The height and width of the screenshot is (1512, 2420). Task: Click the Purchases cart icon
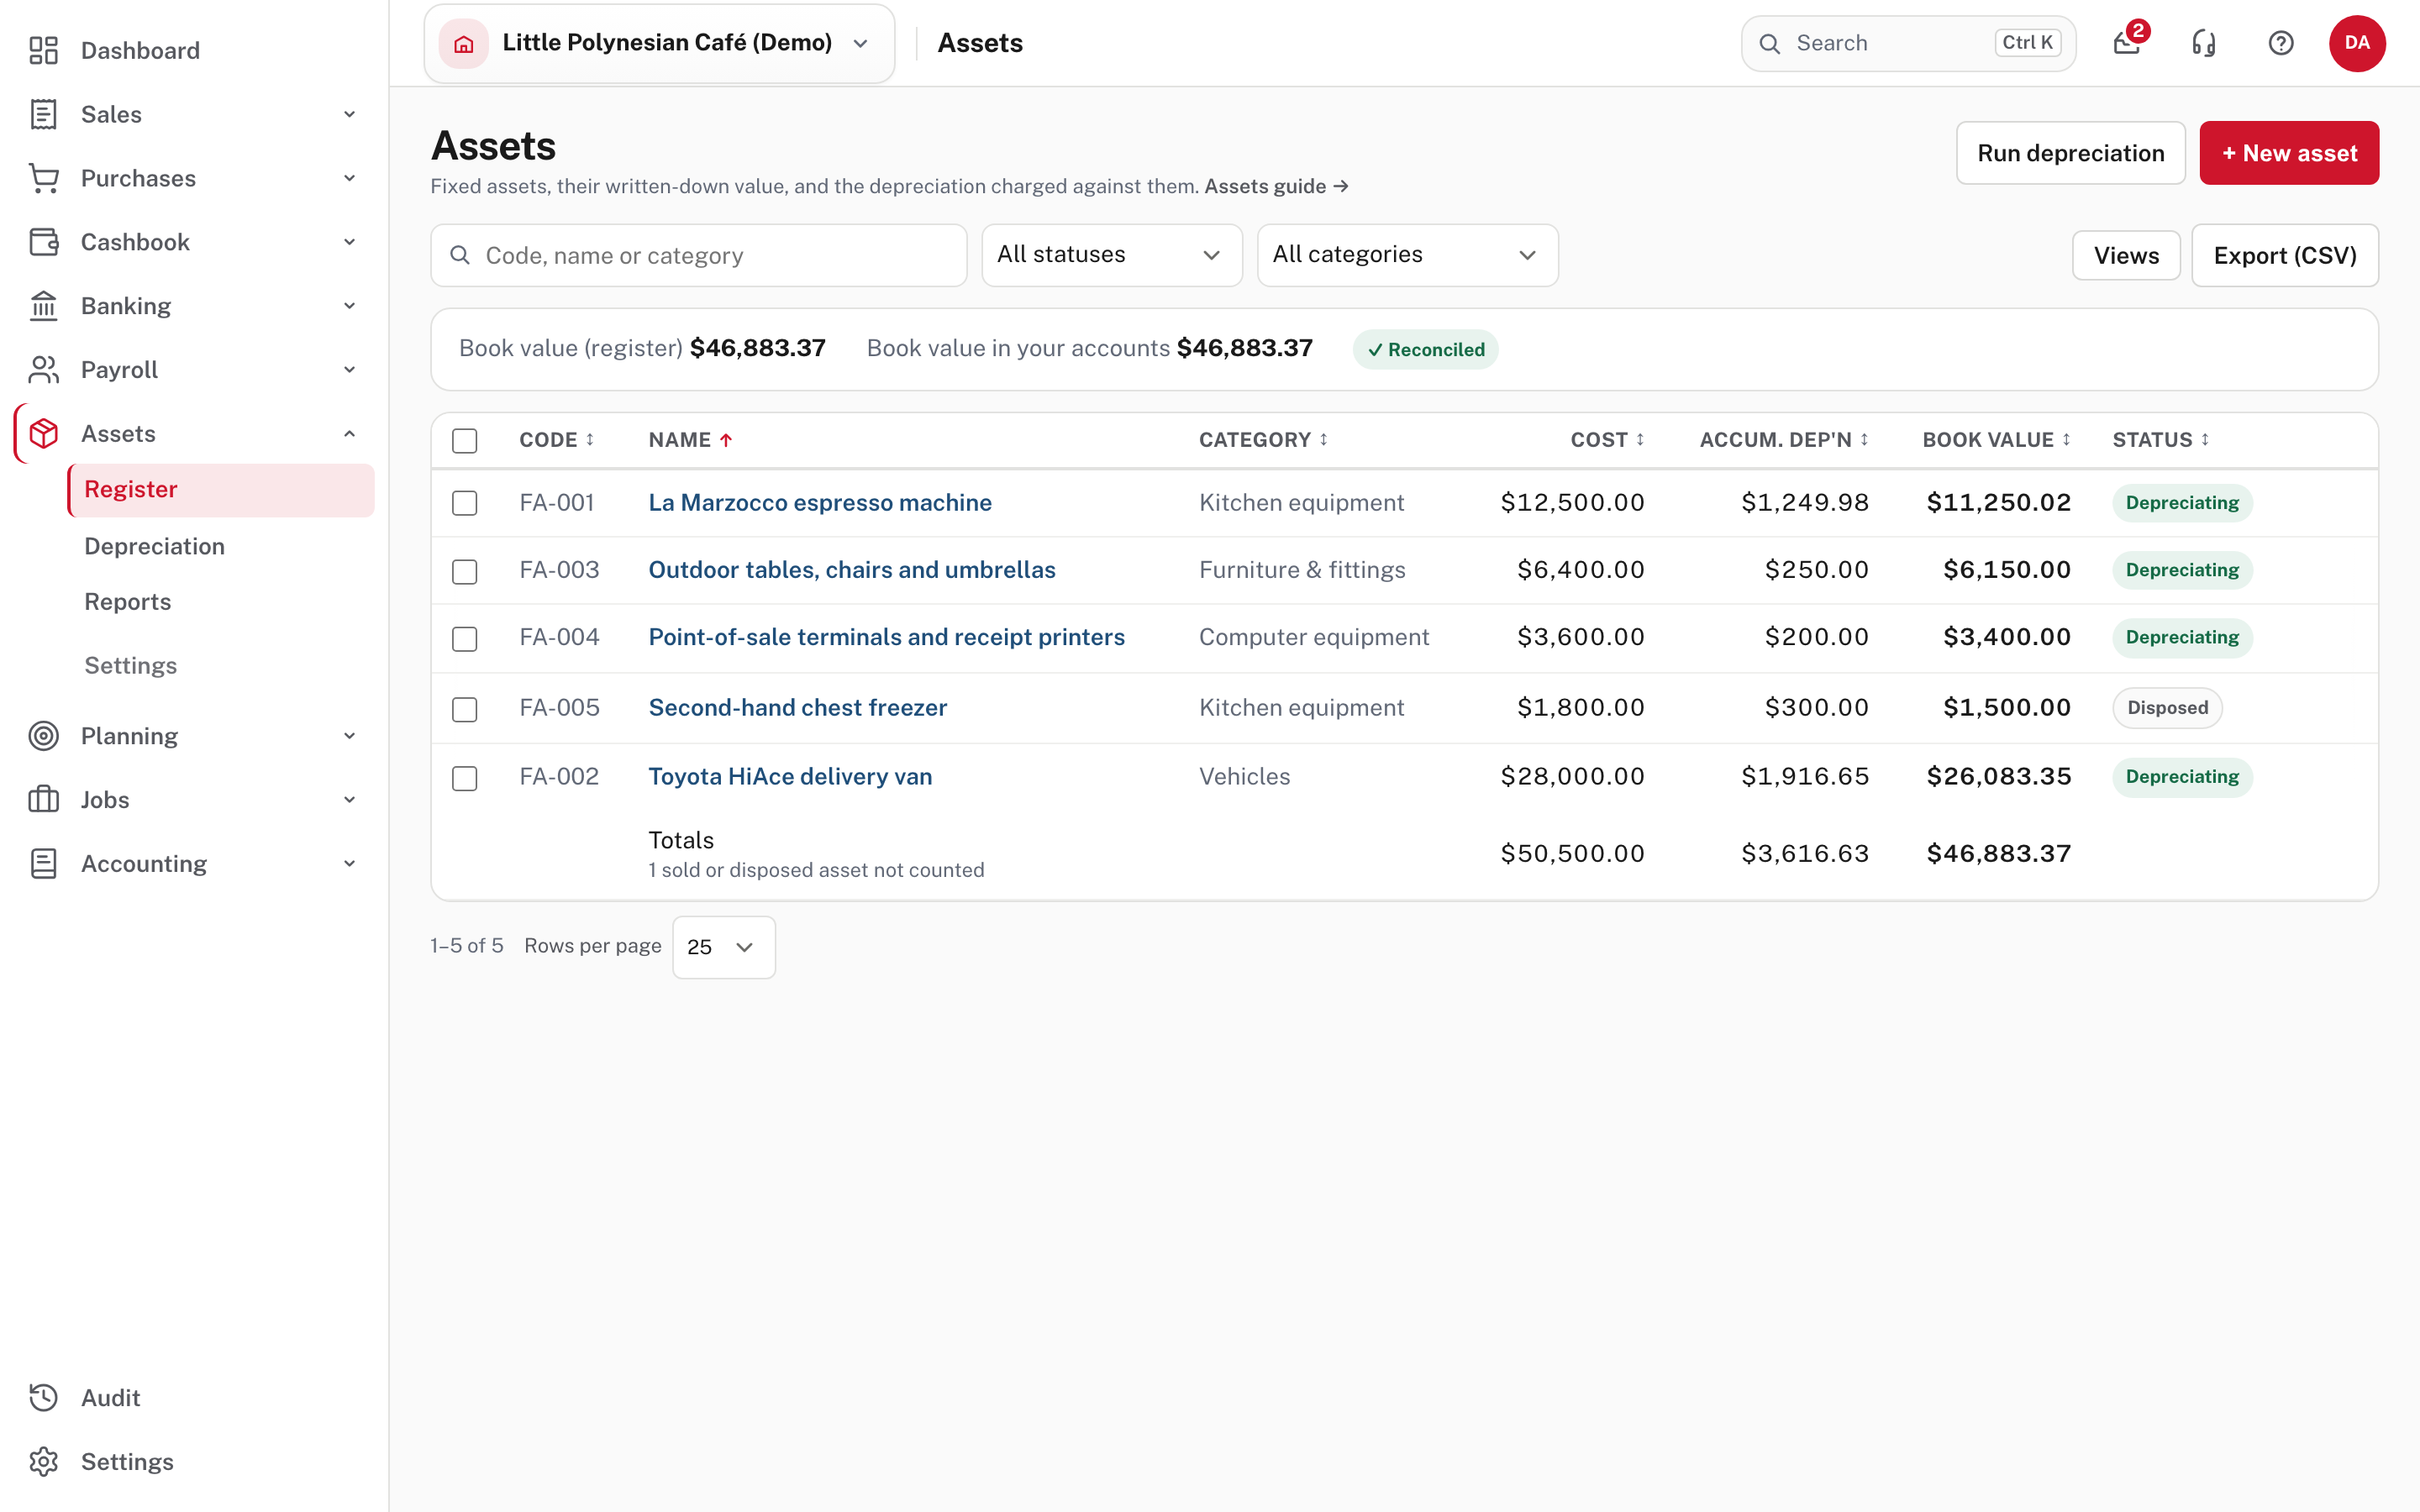click(43, 178)
